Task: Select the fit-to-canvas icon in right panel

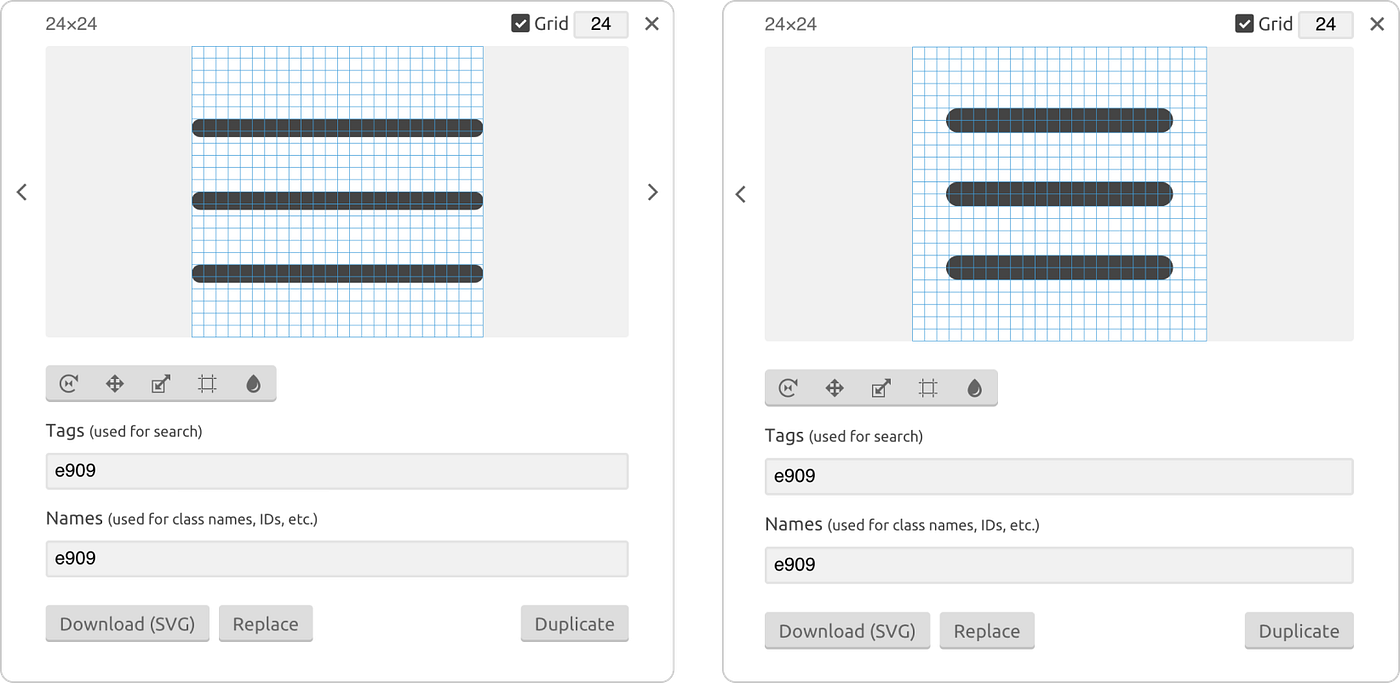Action: click(x=928, y=388)
